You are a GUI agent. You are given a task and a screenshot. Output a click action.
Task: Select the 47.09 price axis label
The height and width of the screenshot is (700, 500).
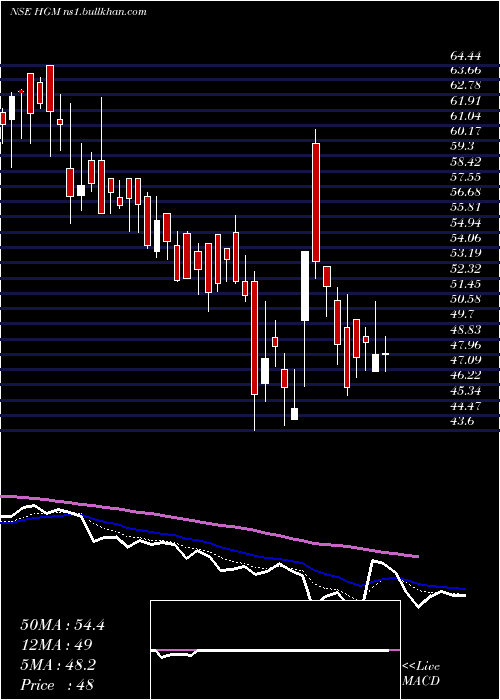pyautogui.click(x=466, y=360)
